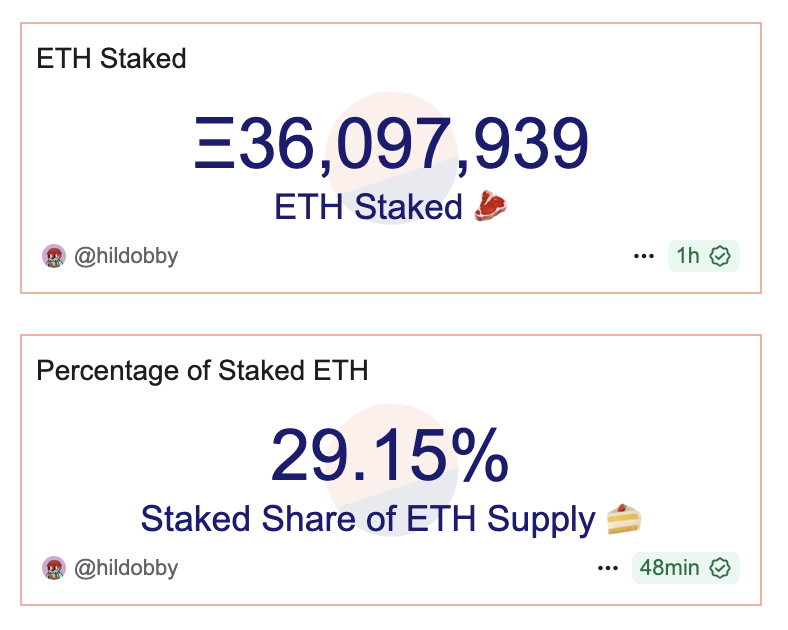Click the 29.15% counter value
Image resolution: width=788 pixels, height=630 pixels.
tap(390, 457)
